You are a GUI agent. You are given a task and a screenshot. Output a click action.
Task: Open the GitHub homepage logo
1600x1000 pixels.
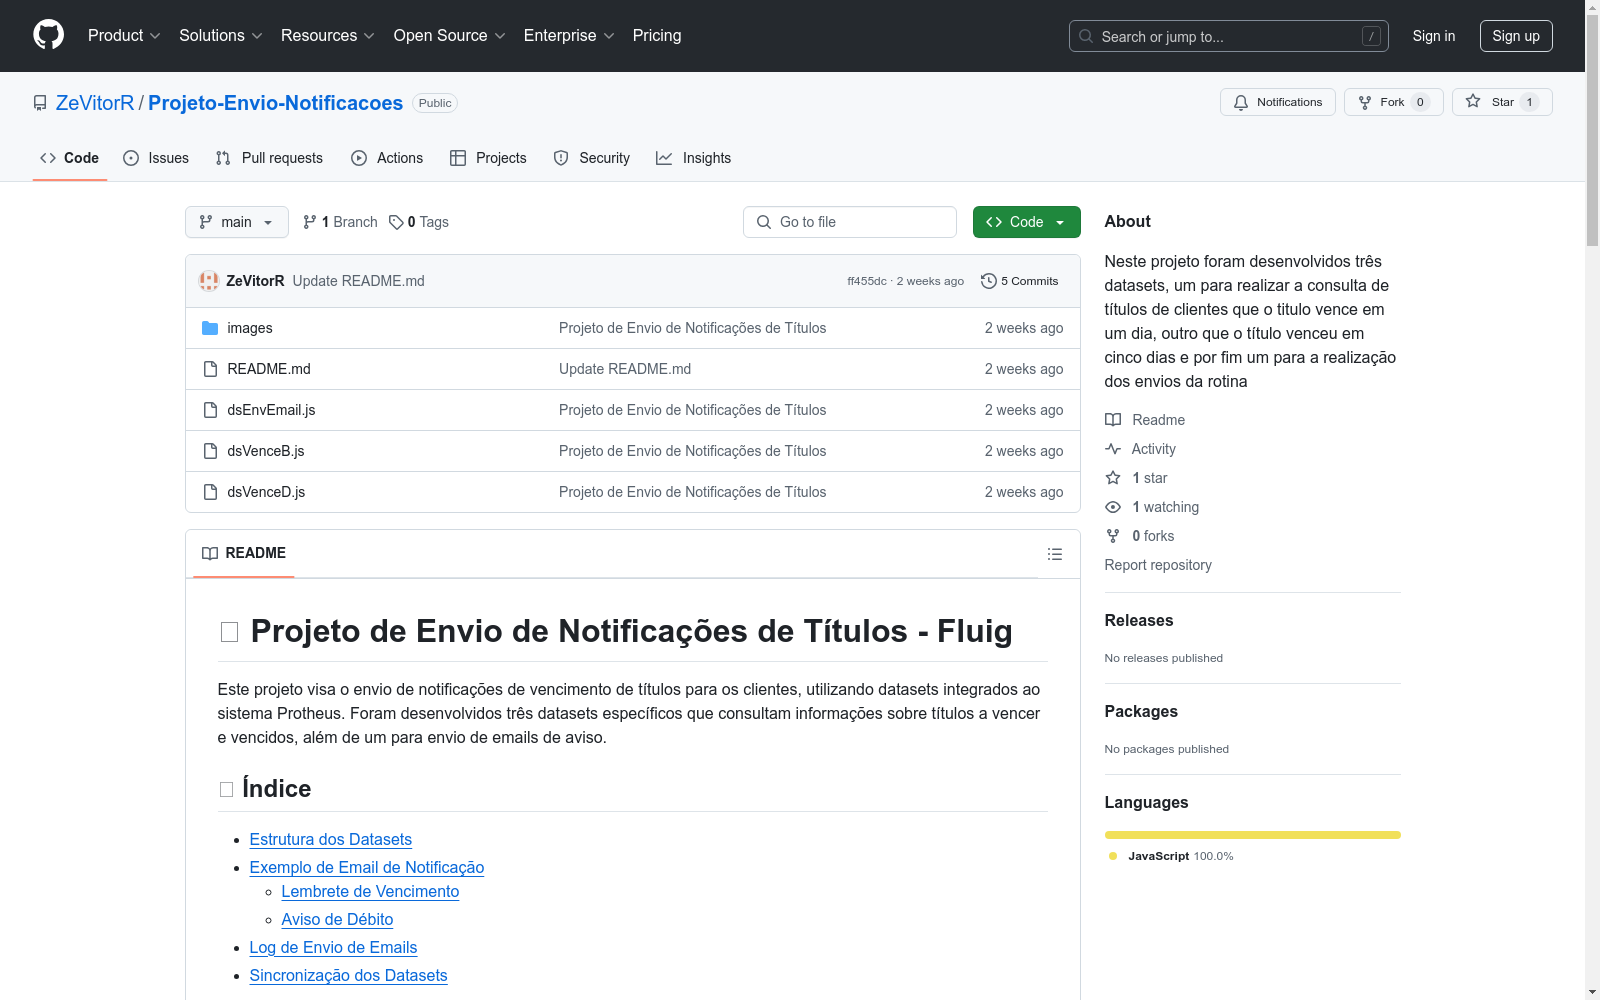[48, 35]
